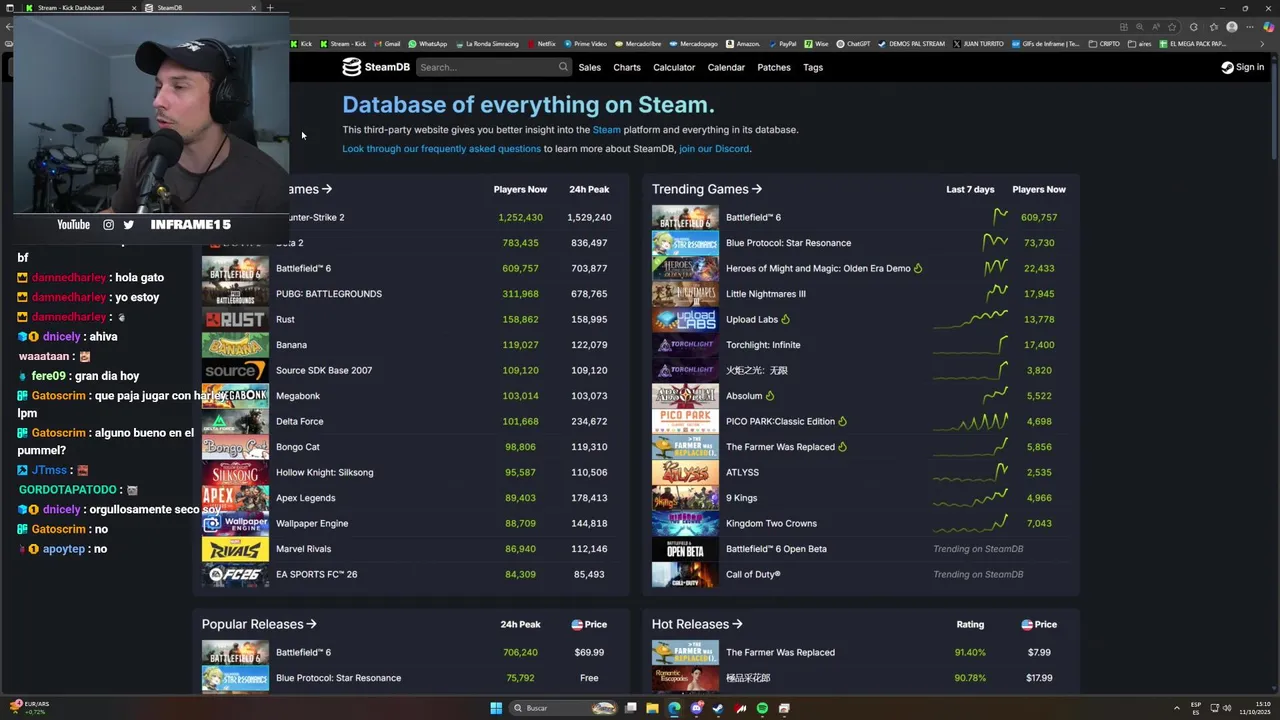This screenshot has width=1280, height=720.
Task: Open File Explorer from the taskbar
Action: pos(652,708)
